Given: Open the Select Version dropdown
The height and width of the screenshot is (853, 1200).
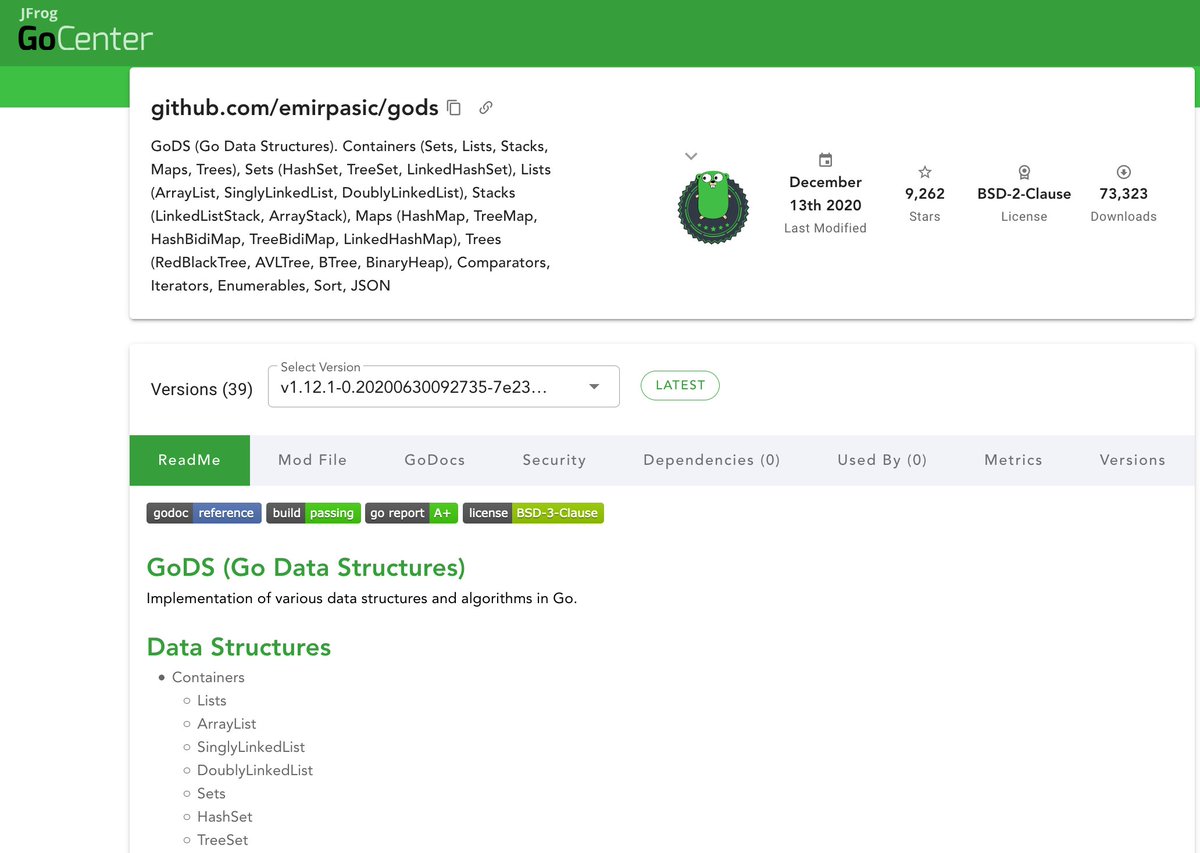Looking at the screenshot, I should (444, 387).
